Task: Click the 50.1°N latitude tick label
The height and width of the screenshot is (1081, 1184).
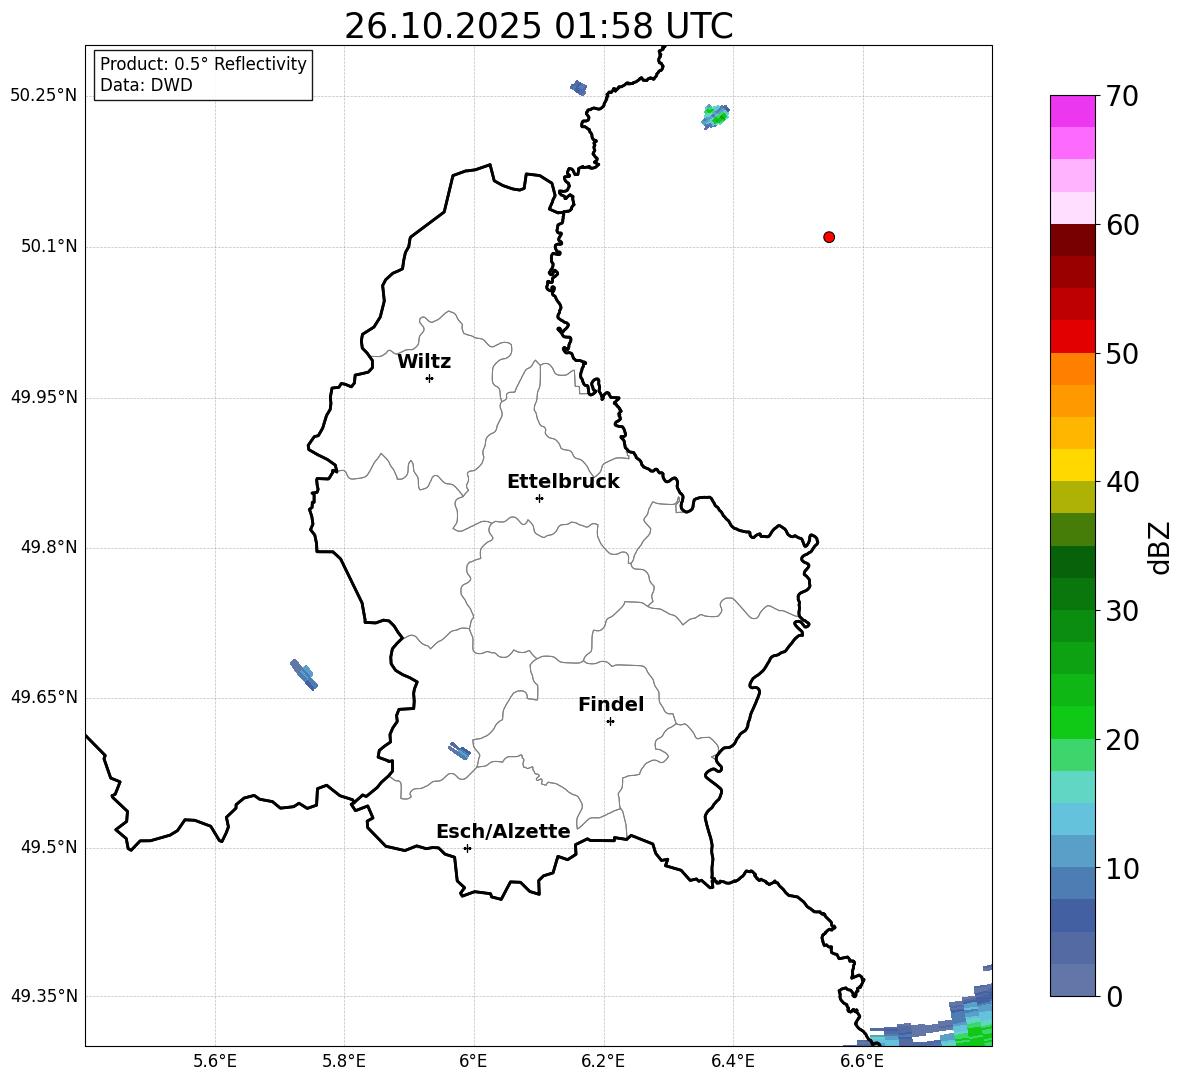Action: 49,246
